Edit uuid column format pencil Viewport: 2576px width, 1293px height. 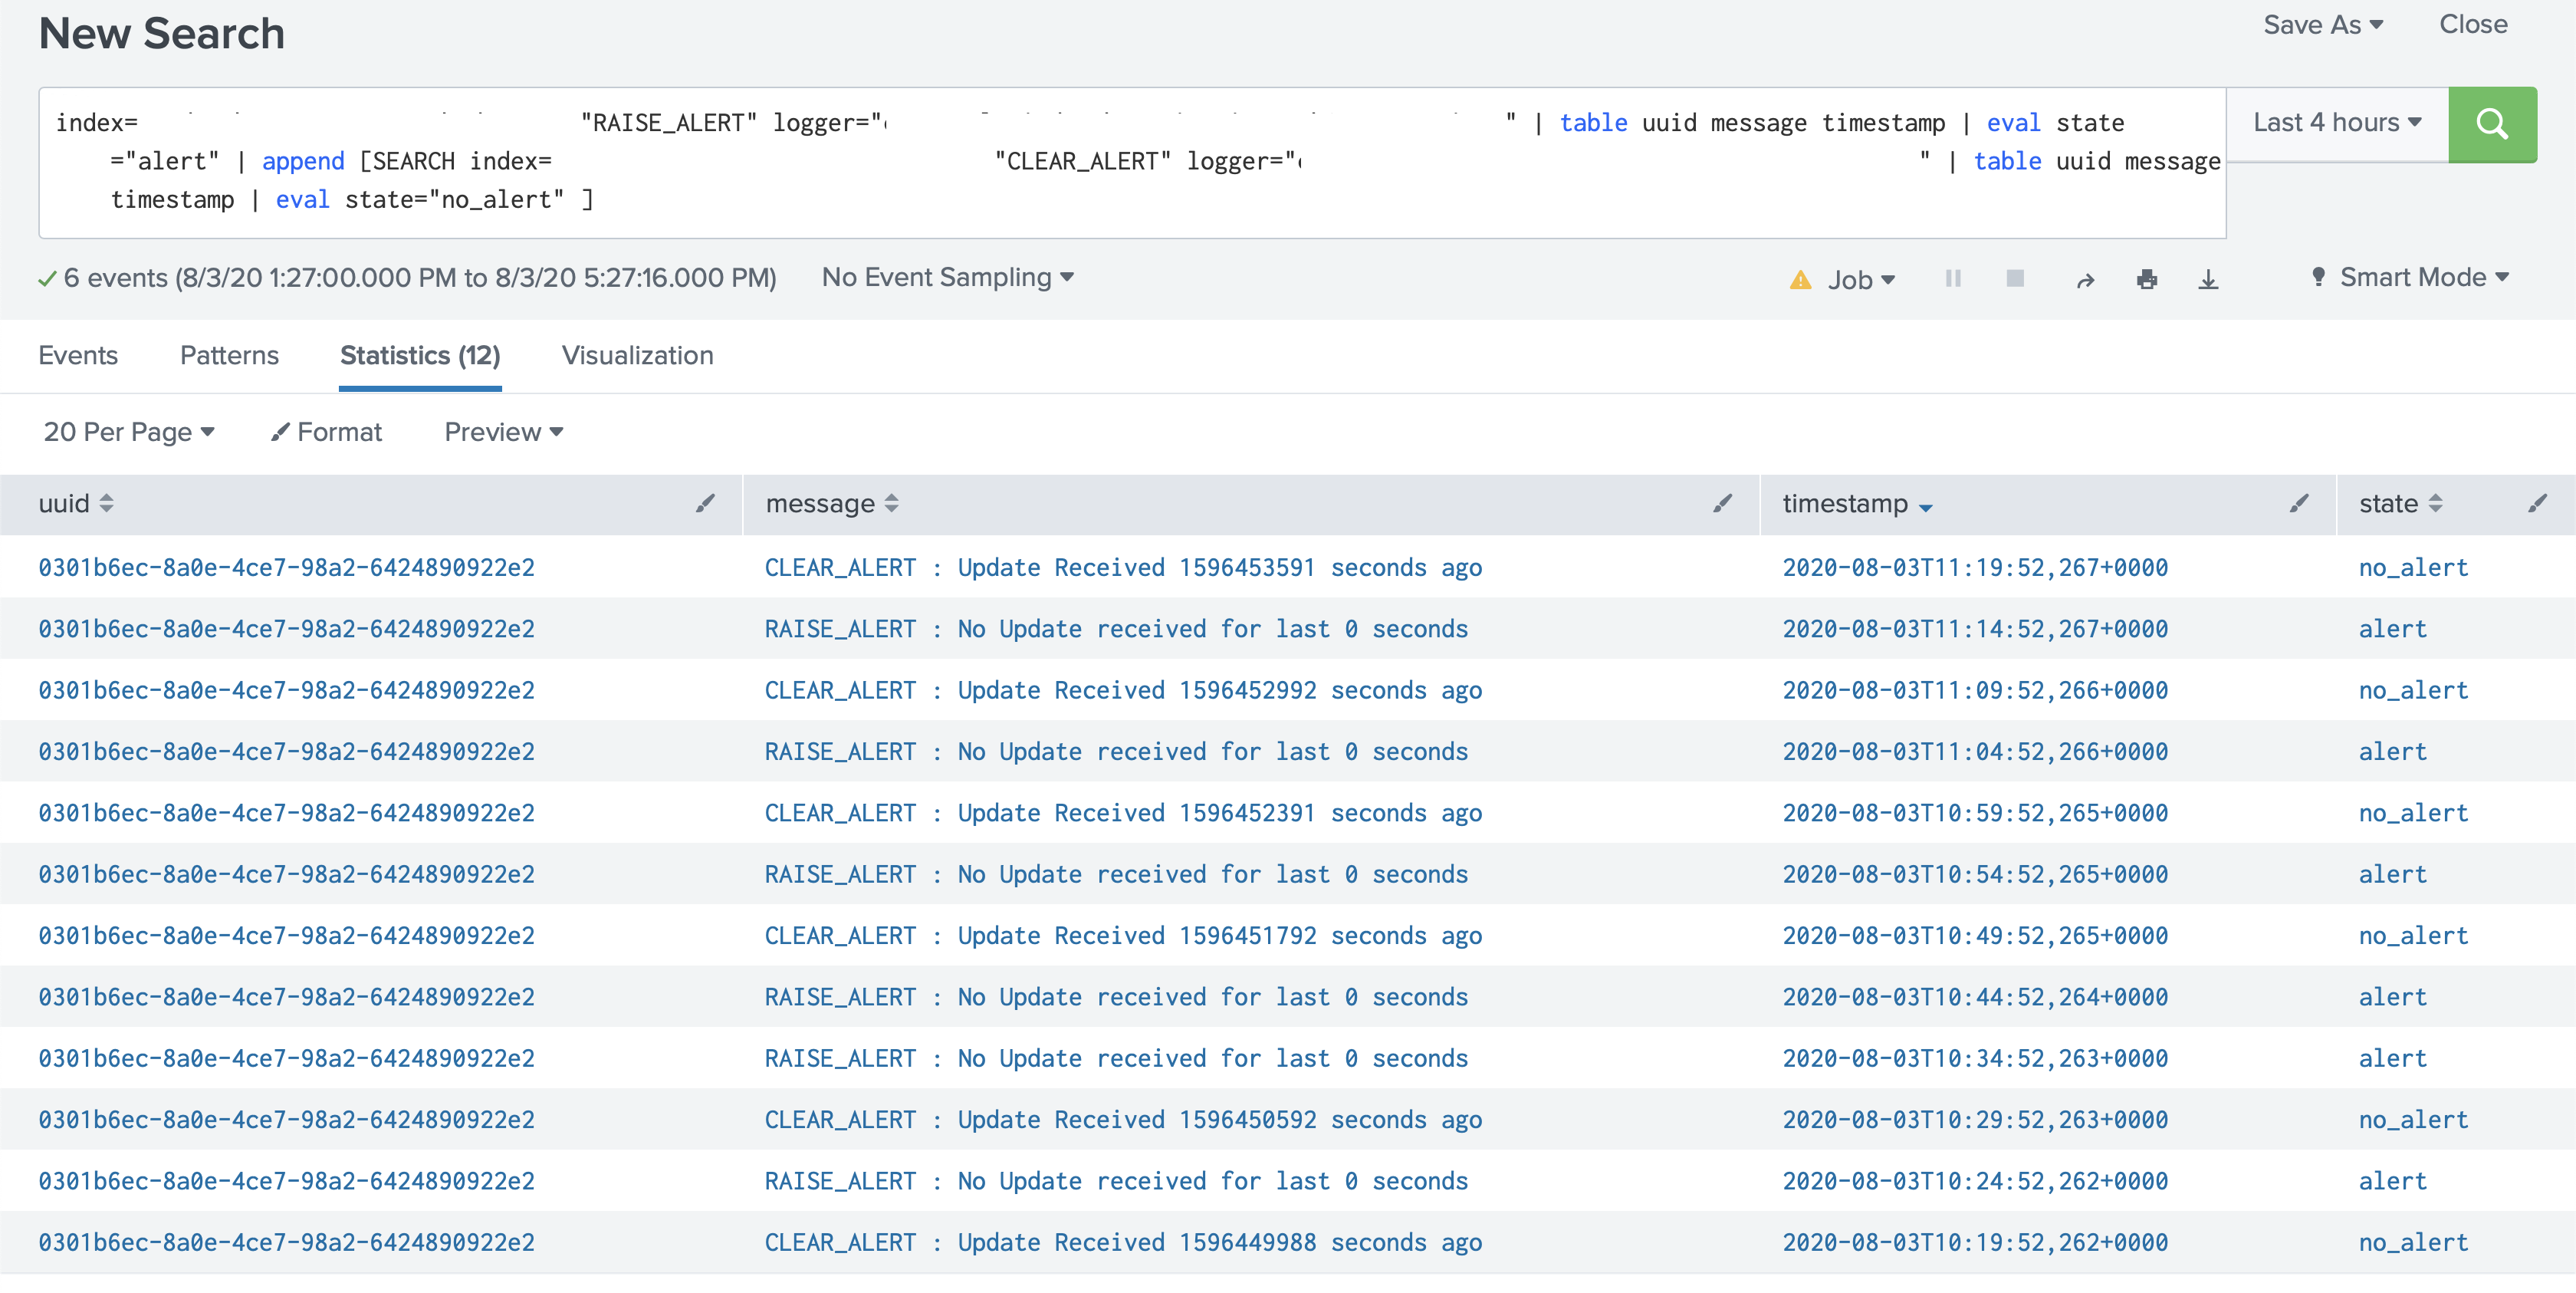[x=705, y=503]
